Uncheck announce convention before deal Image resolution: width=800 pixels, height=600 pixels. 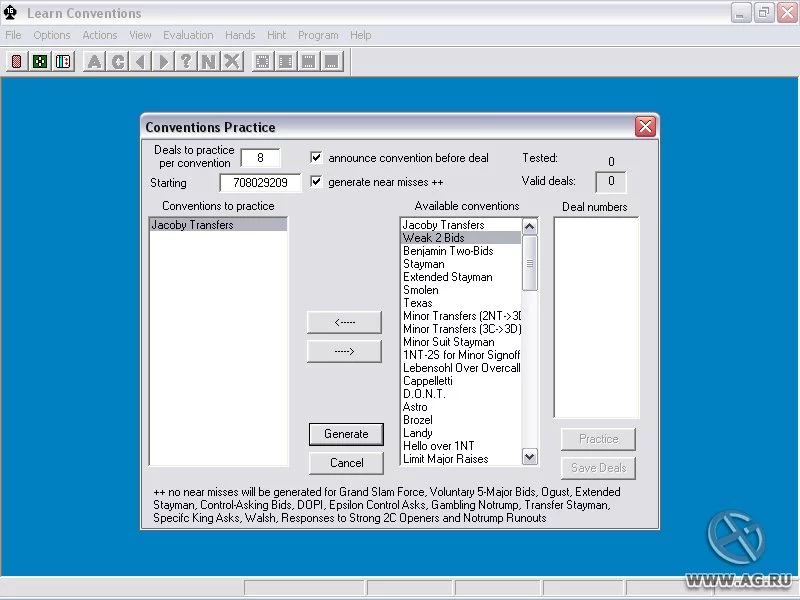point(316,157)
